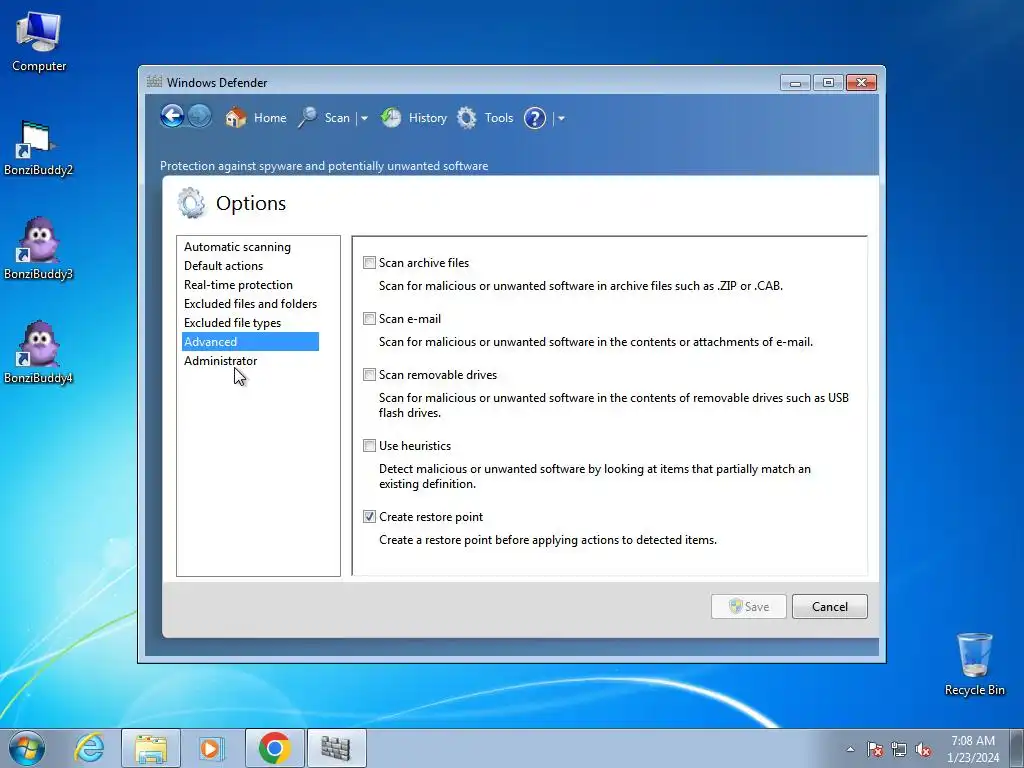
Task: Expand the Scan options dropdown arrow
Action: click(x=364, y=118)
